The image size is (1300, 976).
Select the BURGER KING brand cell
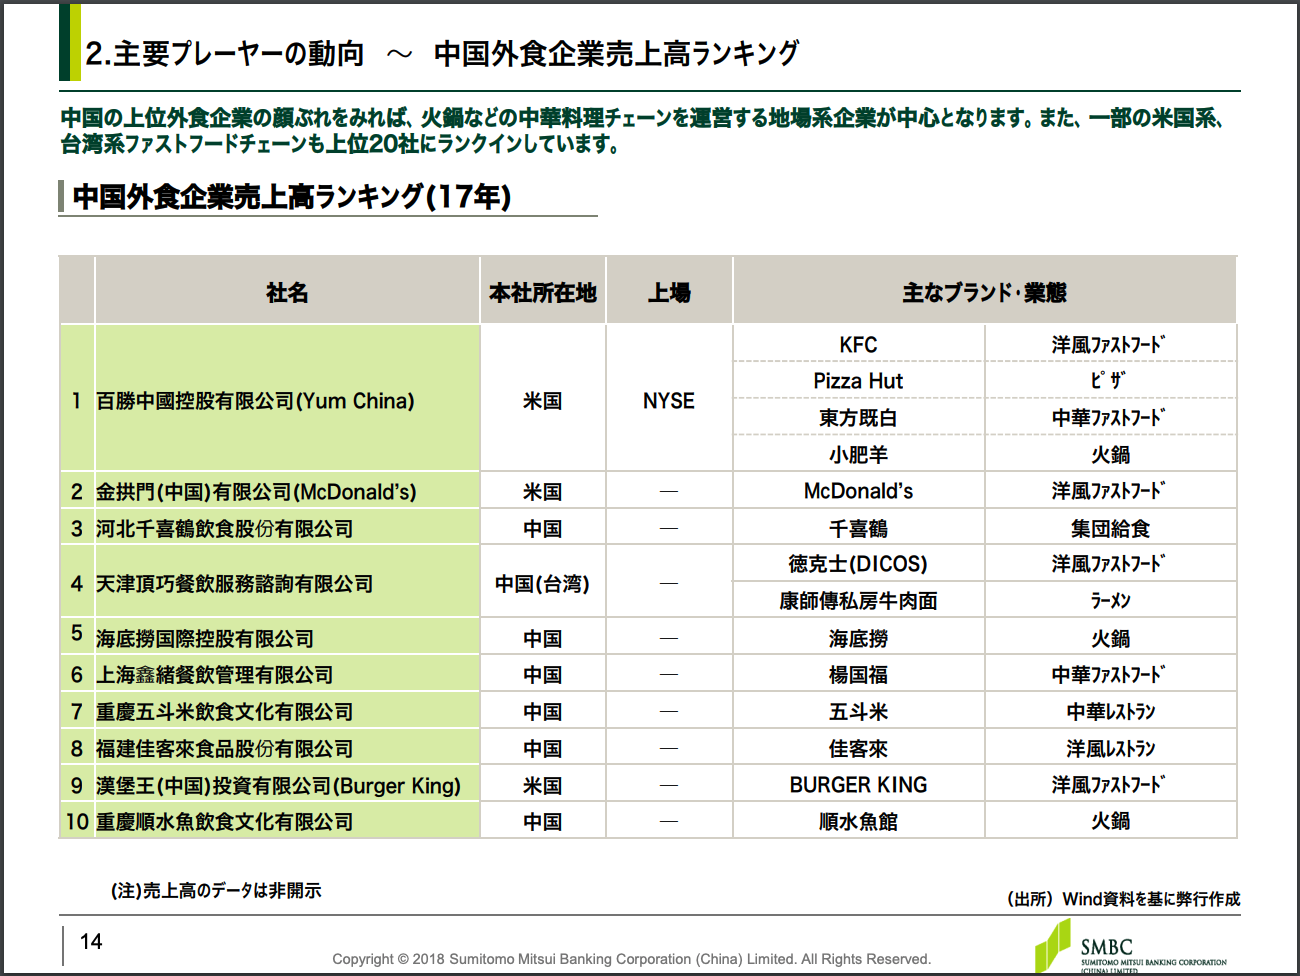coord(859,785)
